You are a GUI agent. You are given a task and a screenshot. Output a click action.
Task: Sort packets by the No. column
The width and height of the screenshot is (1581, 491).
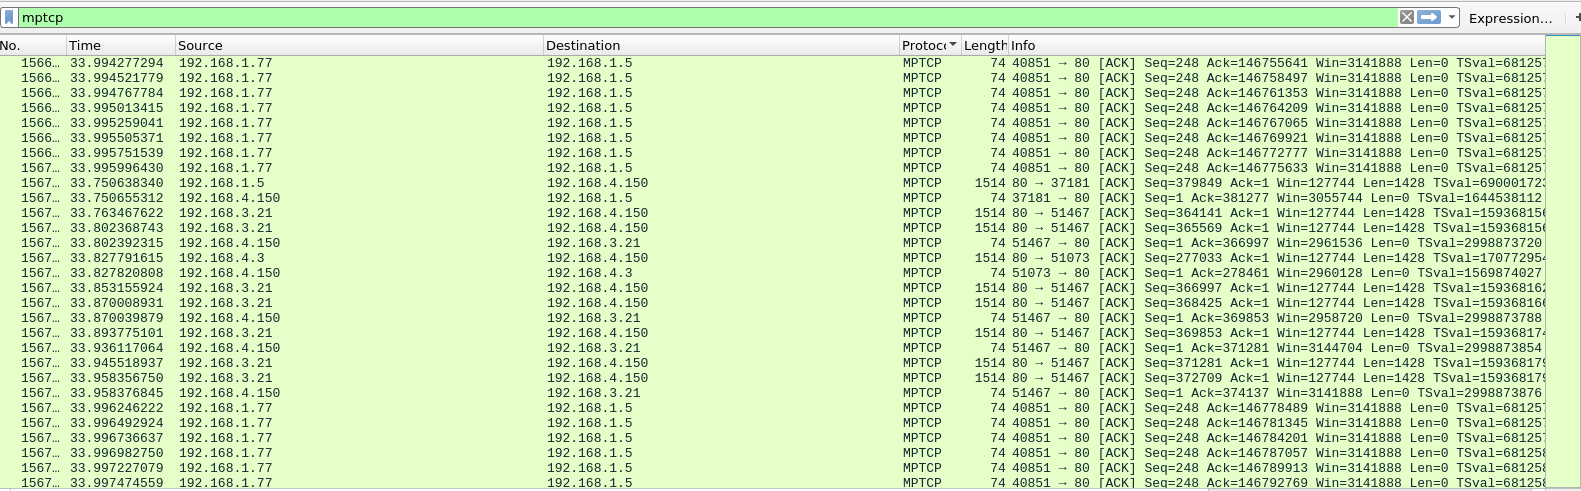pyautogui.click(x=30, y=45)
